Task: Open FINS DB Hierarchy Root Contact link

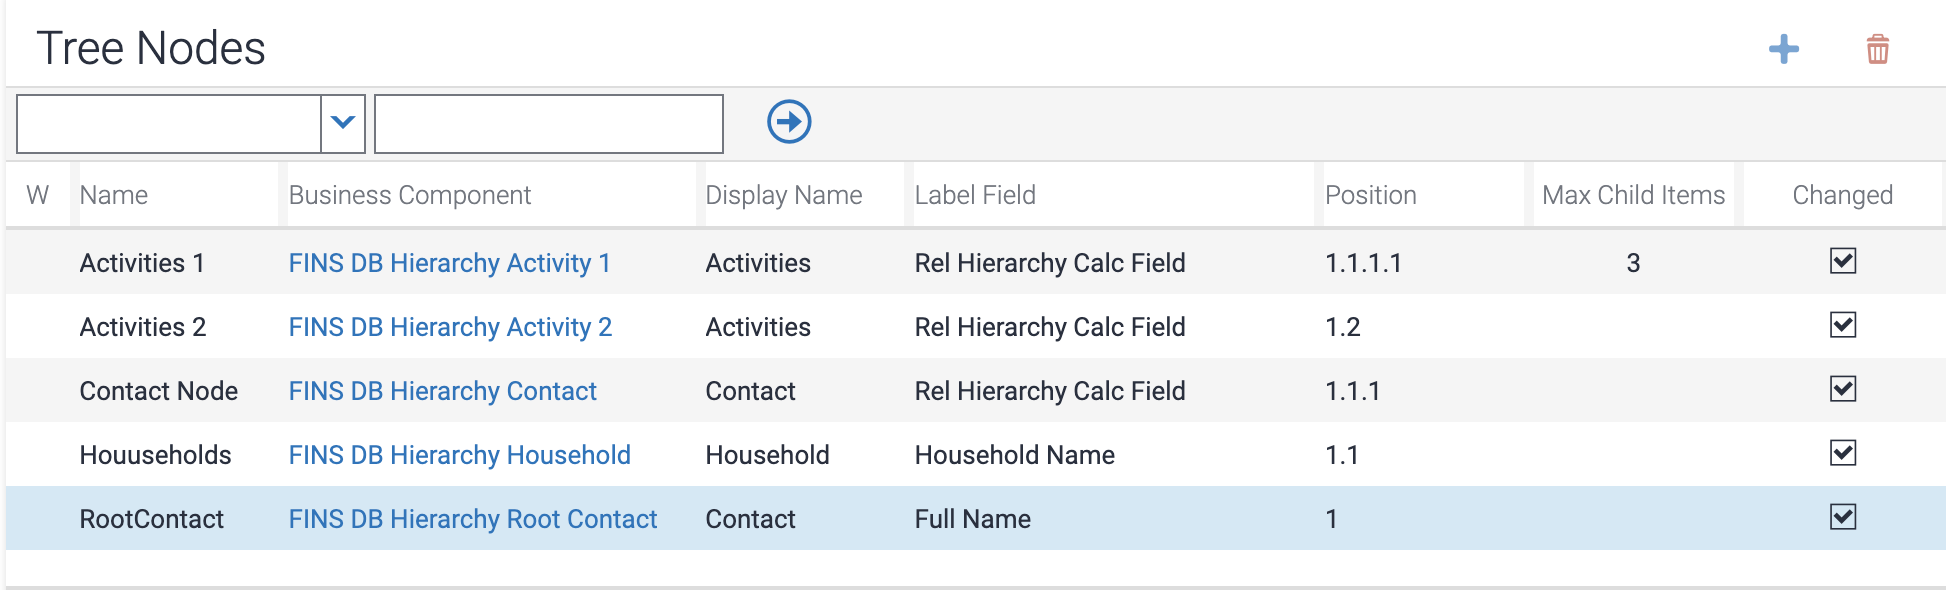Action: pos(472,519)
